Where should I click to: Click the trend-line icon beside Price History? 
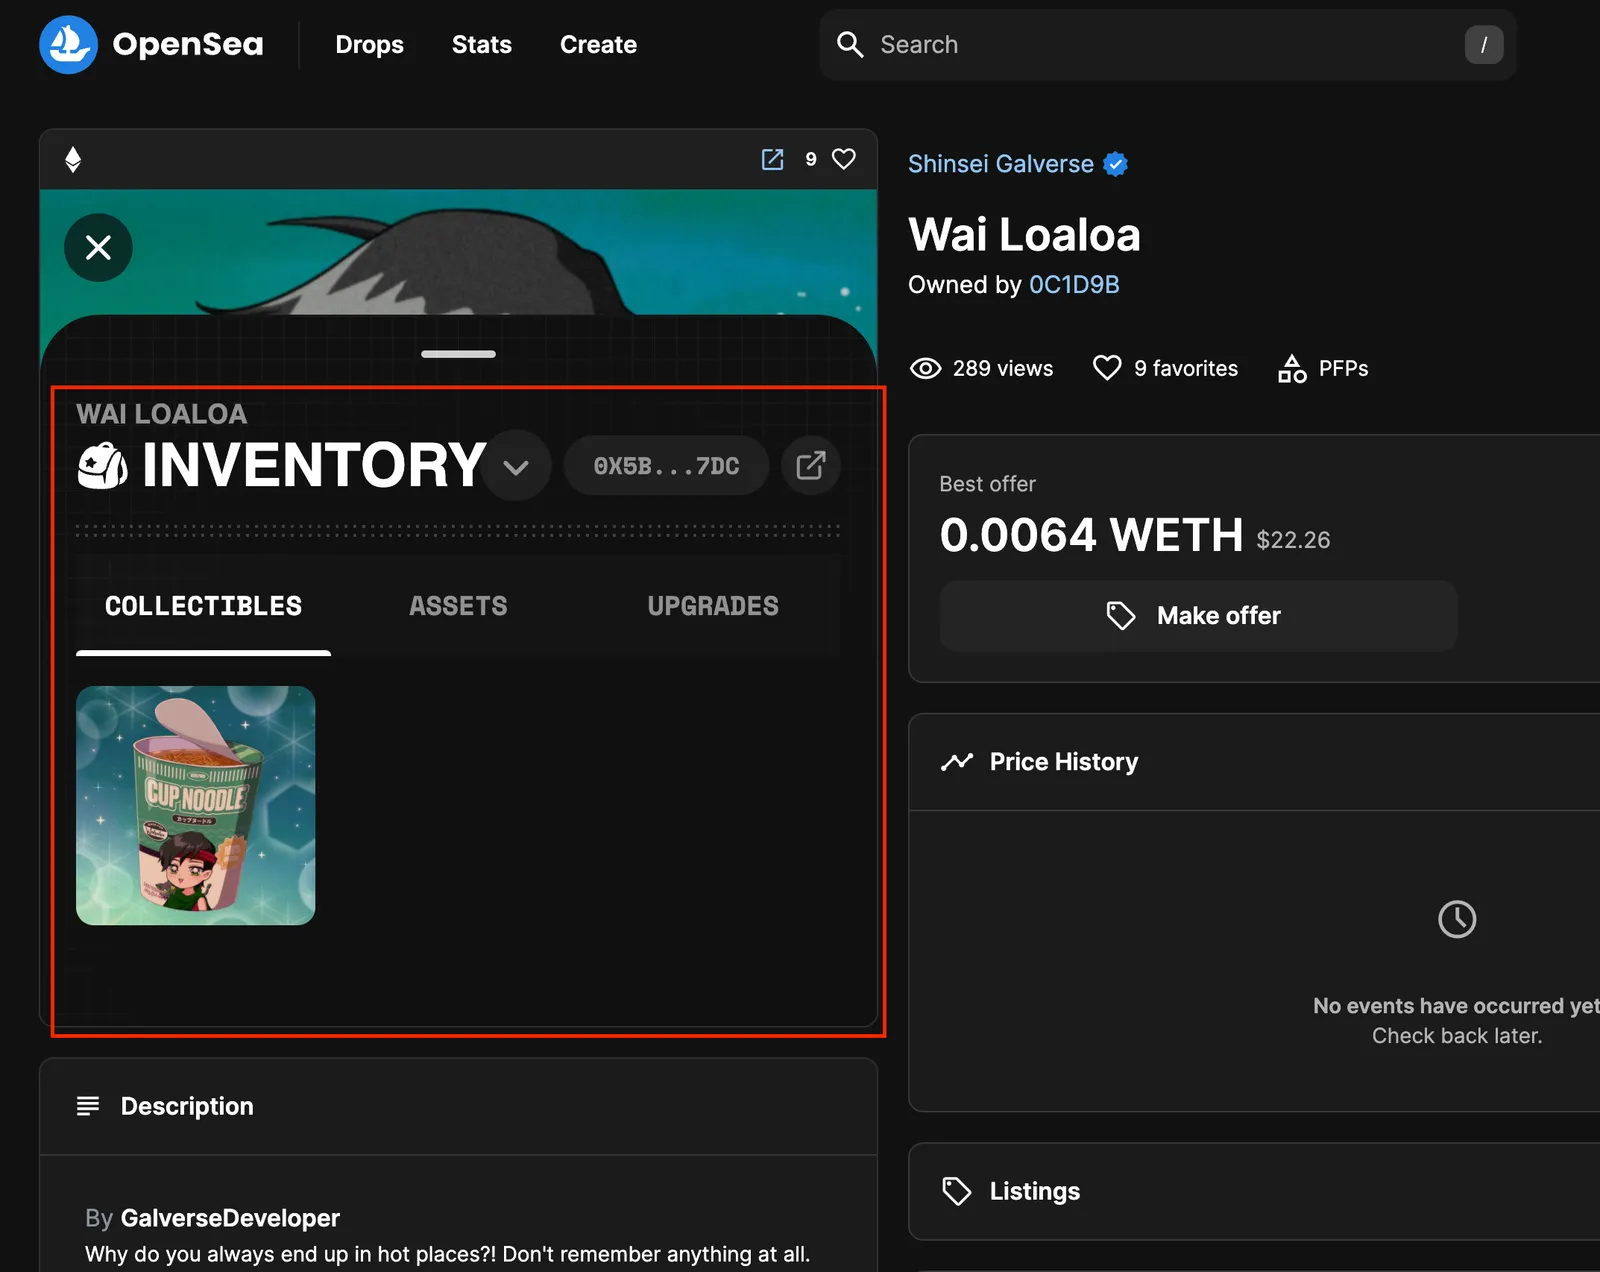(957, 762)
